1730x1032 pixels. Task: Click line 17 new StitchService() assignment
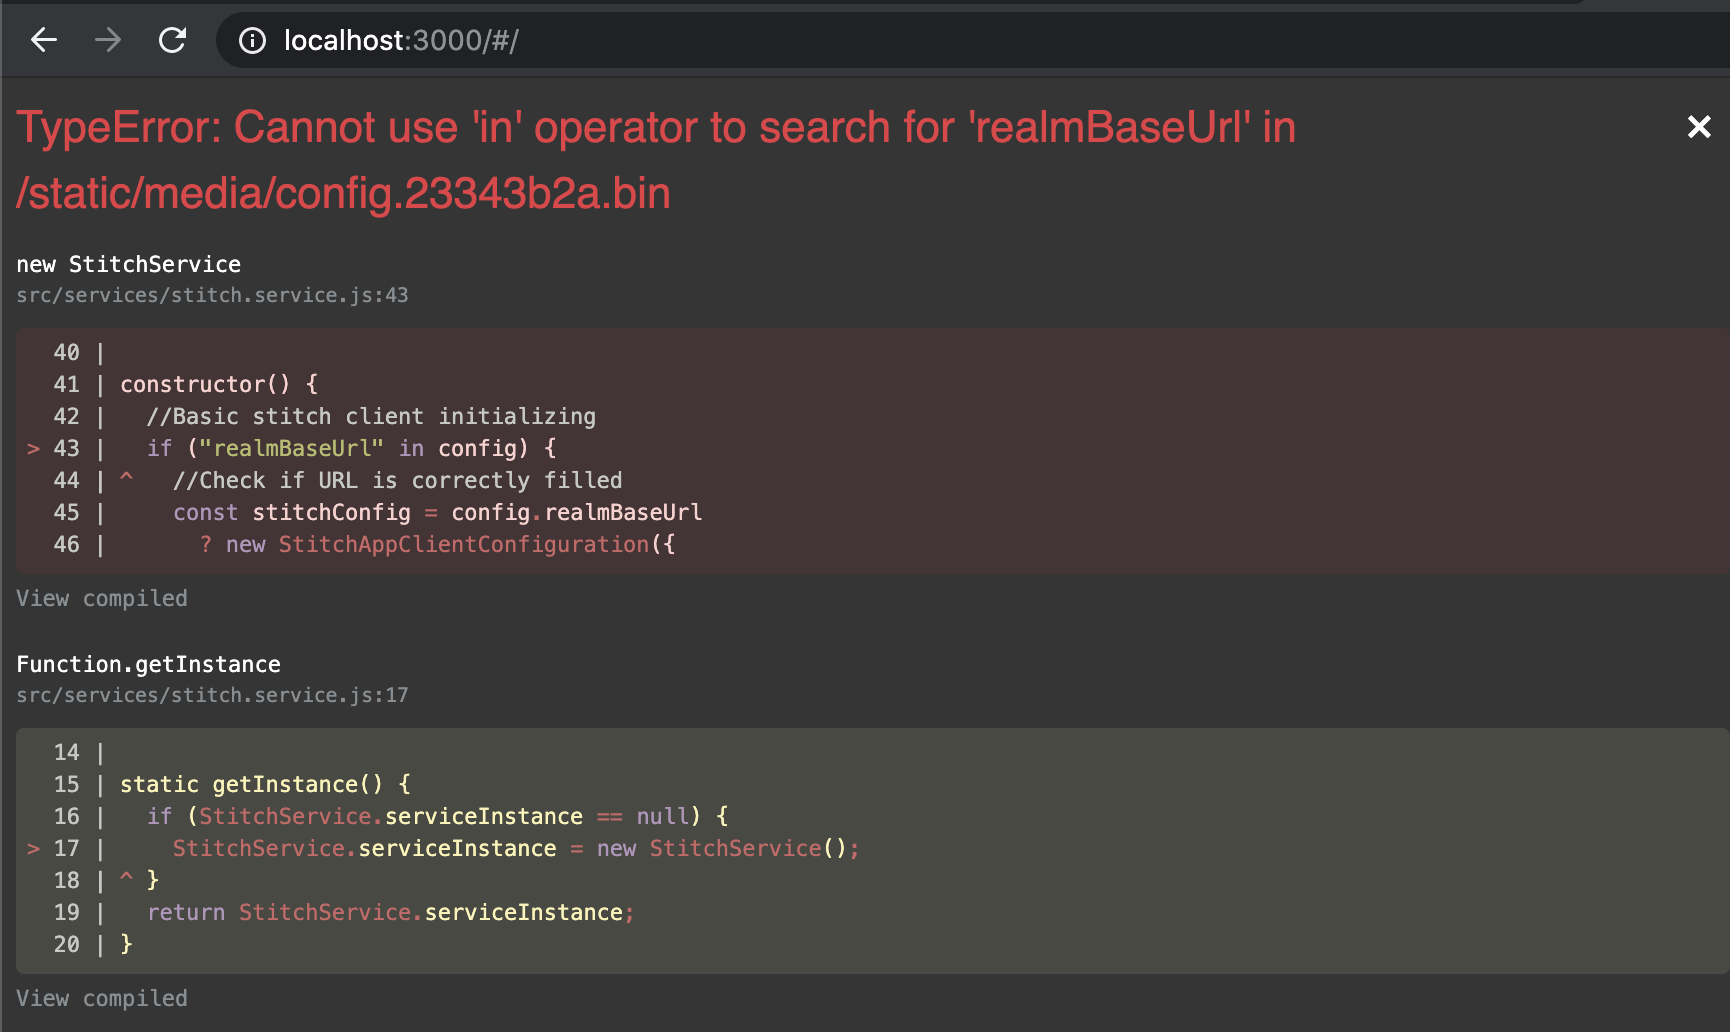(x=515, y=848)
